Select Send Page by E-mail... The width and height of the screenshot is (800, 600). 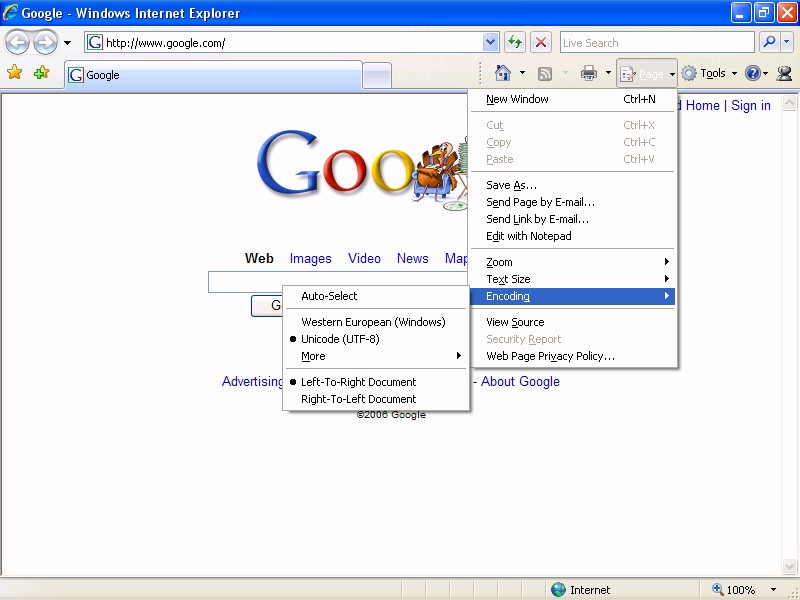point(572,202)
